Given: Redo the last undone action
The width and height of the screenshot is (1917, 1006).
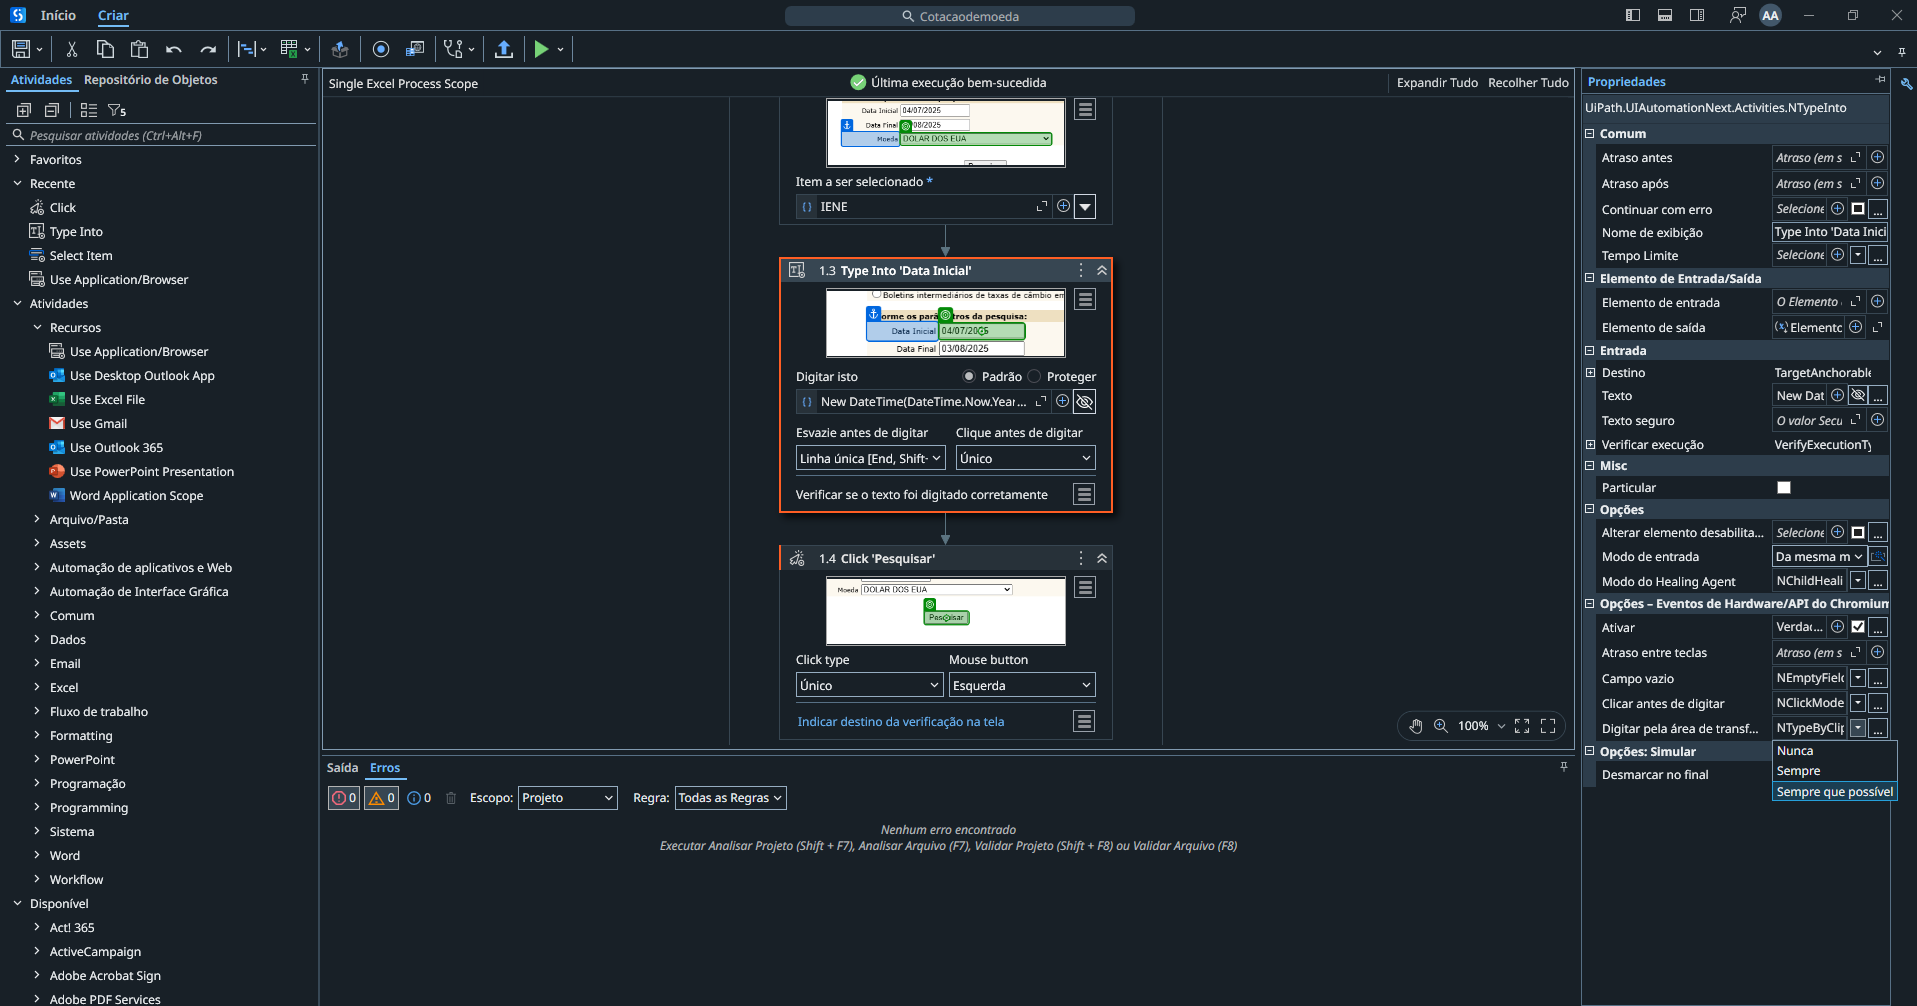Looking at the screenshot, I should tap(208, 49).
